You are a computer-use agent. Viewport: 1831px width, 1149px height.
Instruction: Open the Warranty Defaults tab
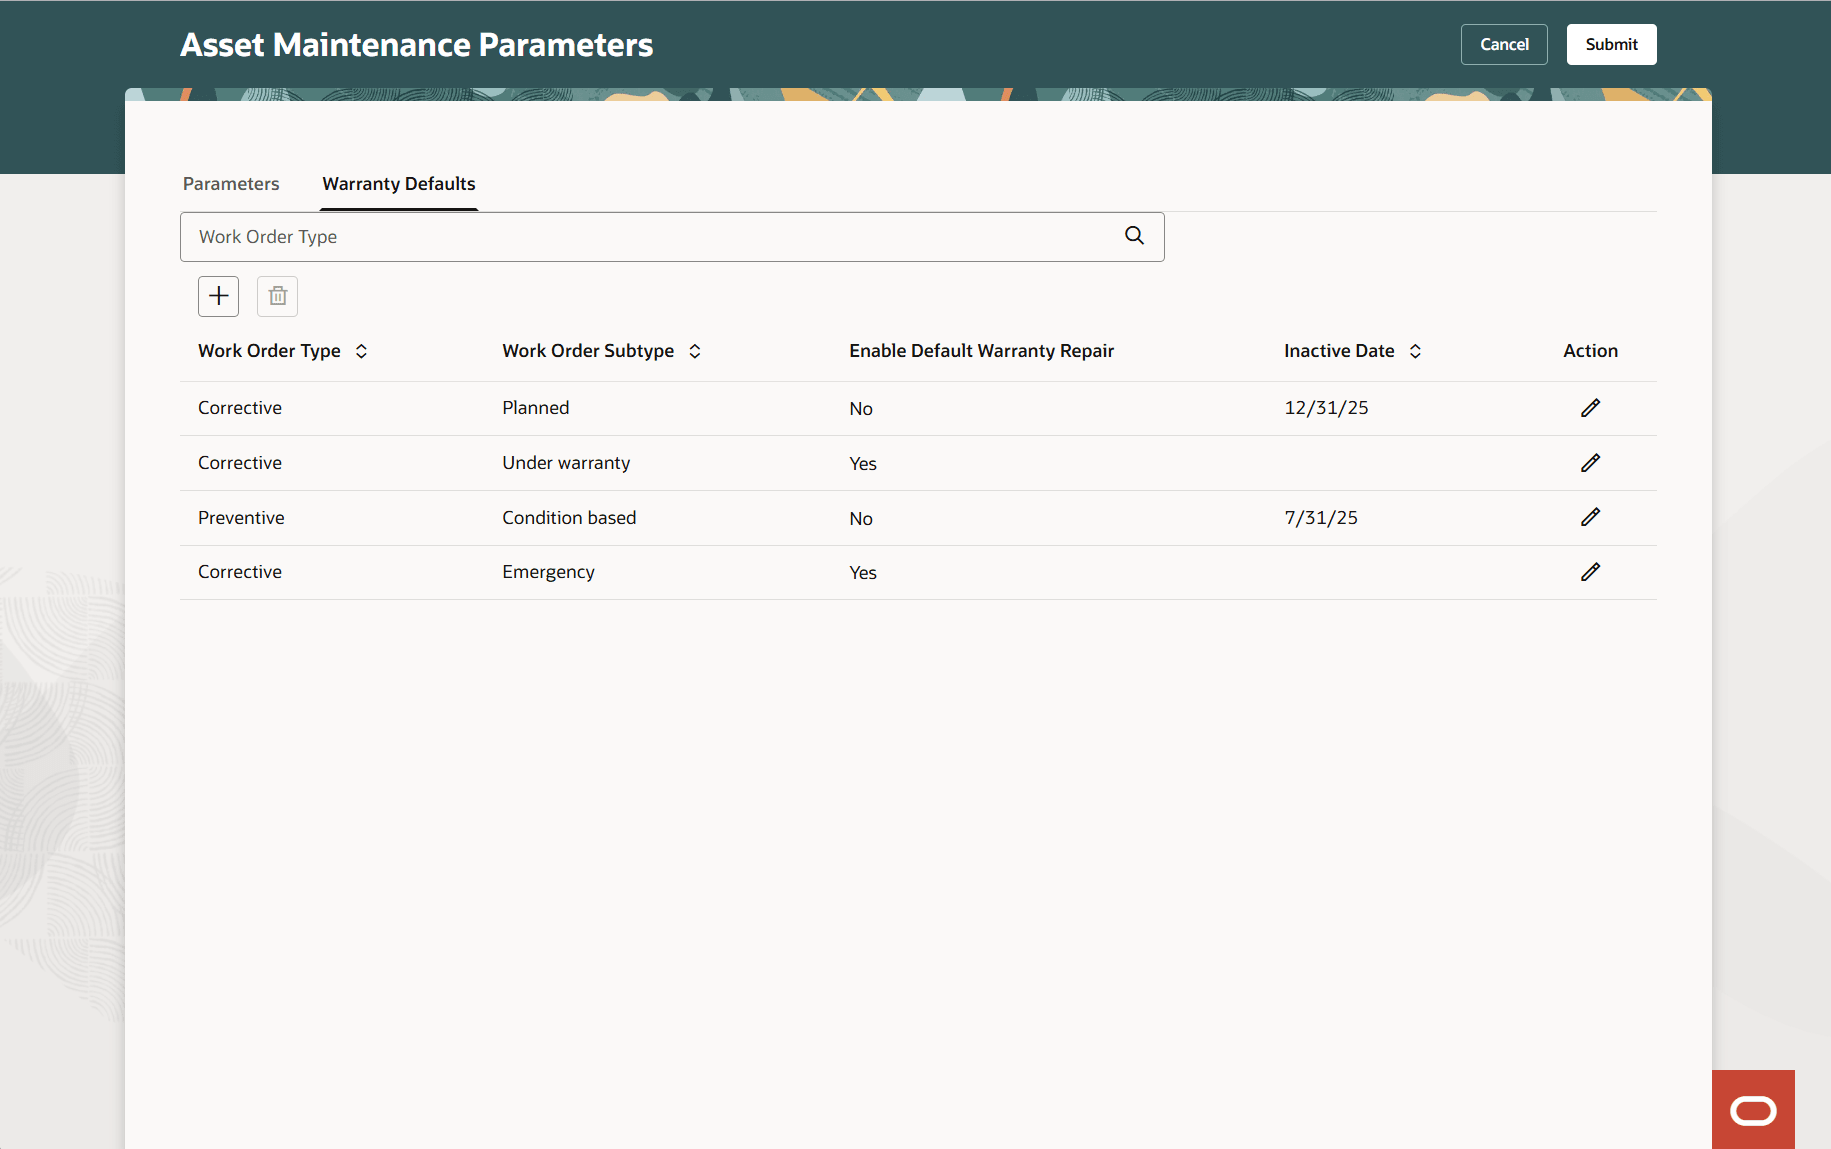(398, 183)
